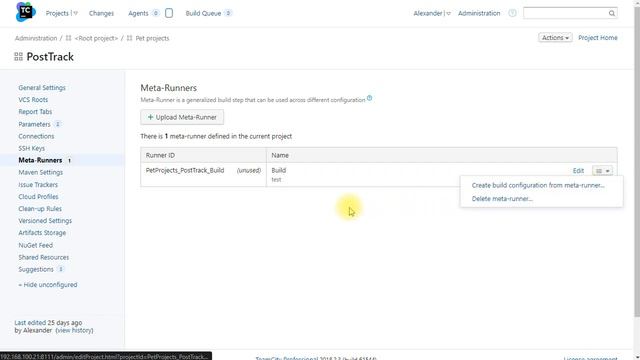This screenshot has width=640, height=360.
Task: Open Issue Trackers settings
Action: (38, 184)
